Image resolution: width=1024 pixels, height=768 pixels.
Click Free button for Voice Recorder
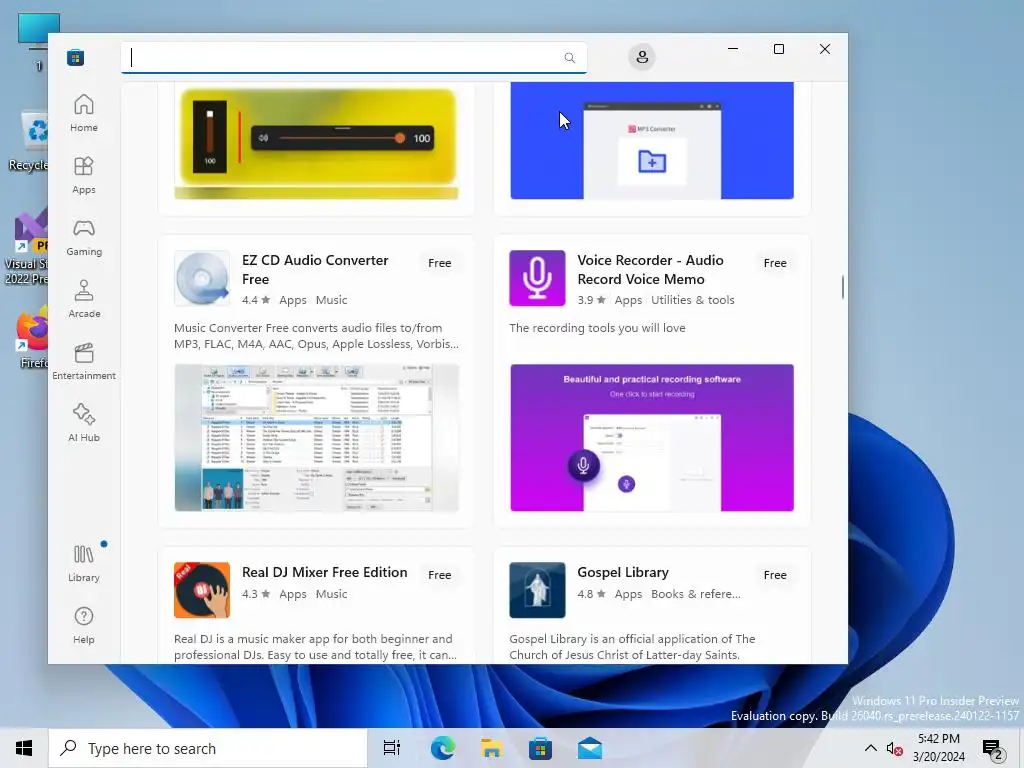(775, 263)
